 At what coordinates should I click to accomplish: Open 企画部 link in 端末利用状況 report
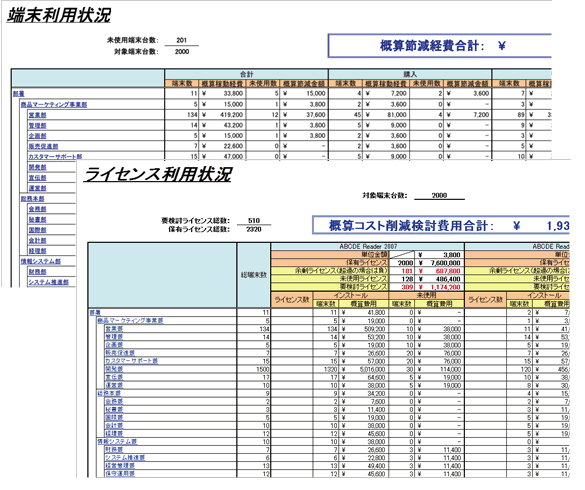click(38, 136)
